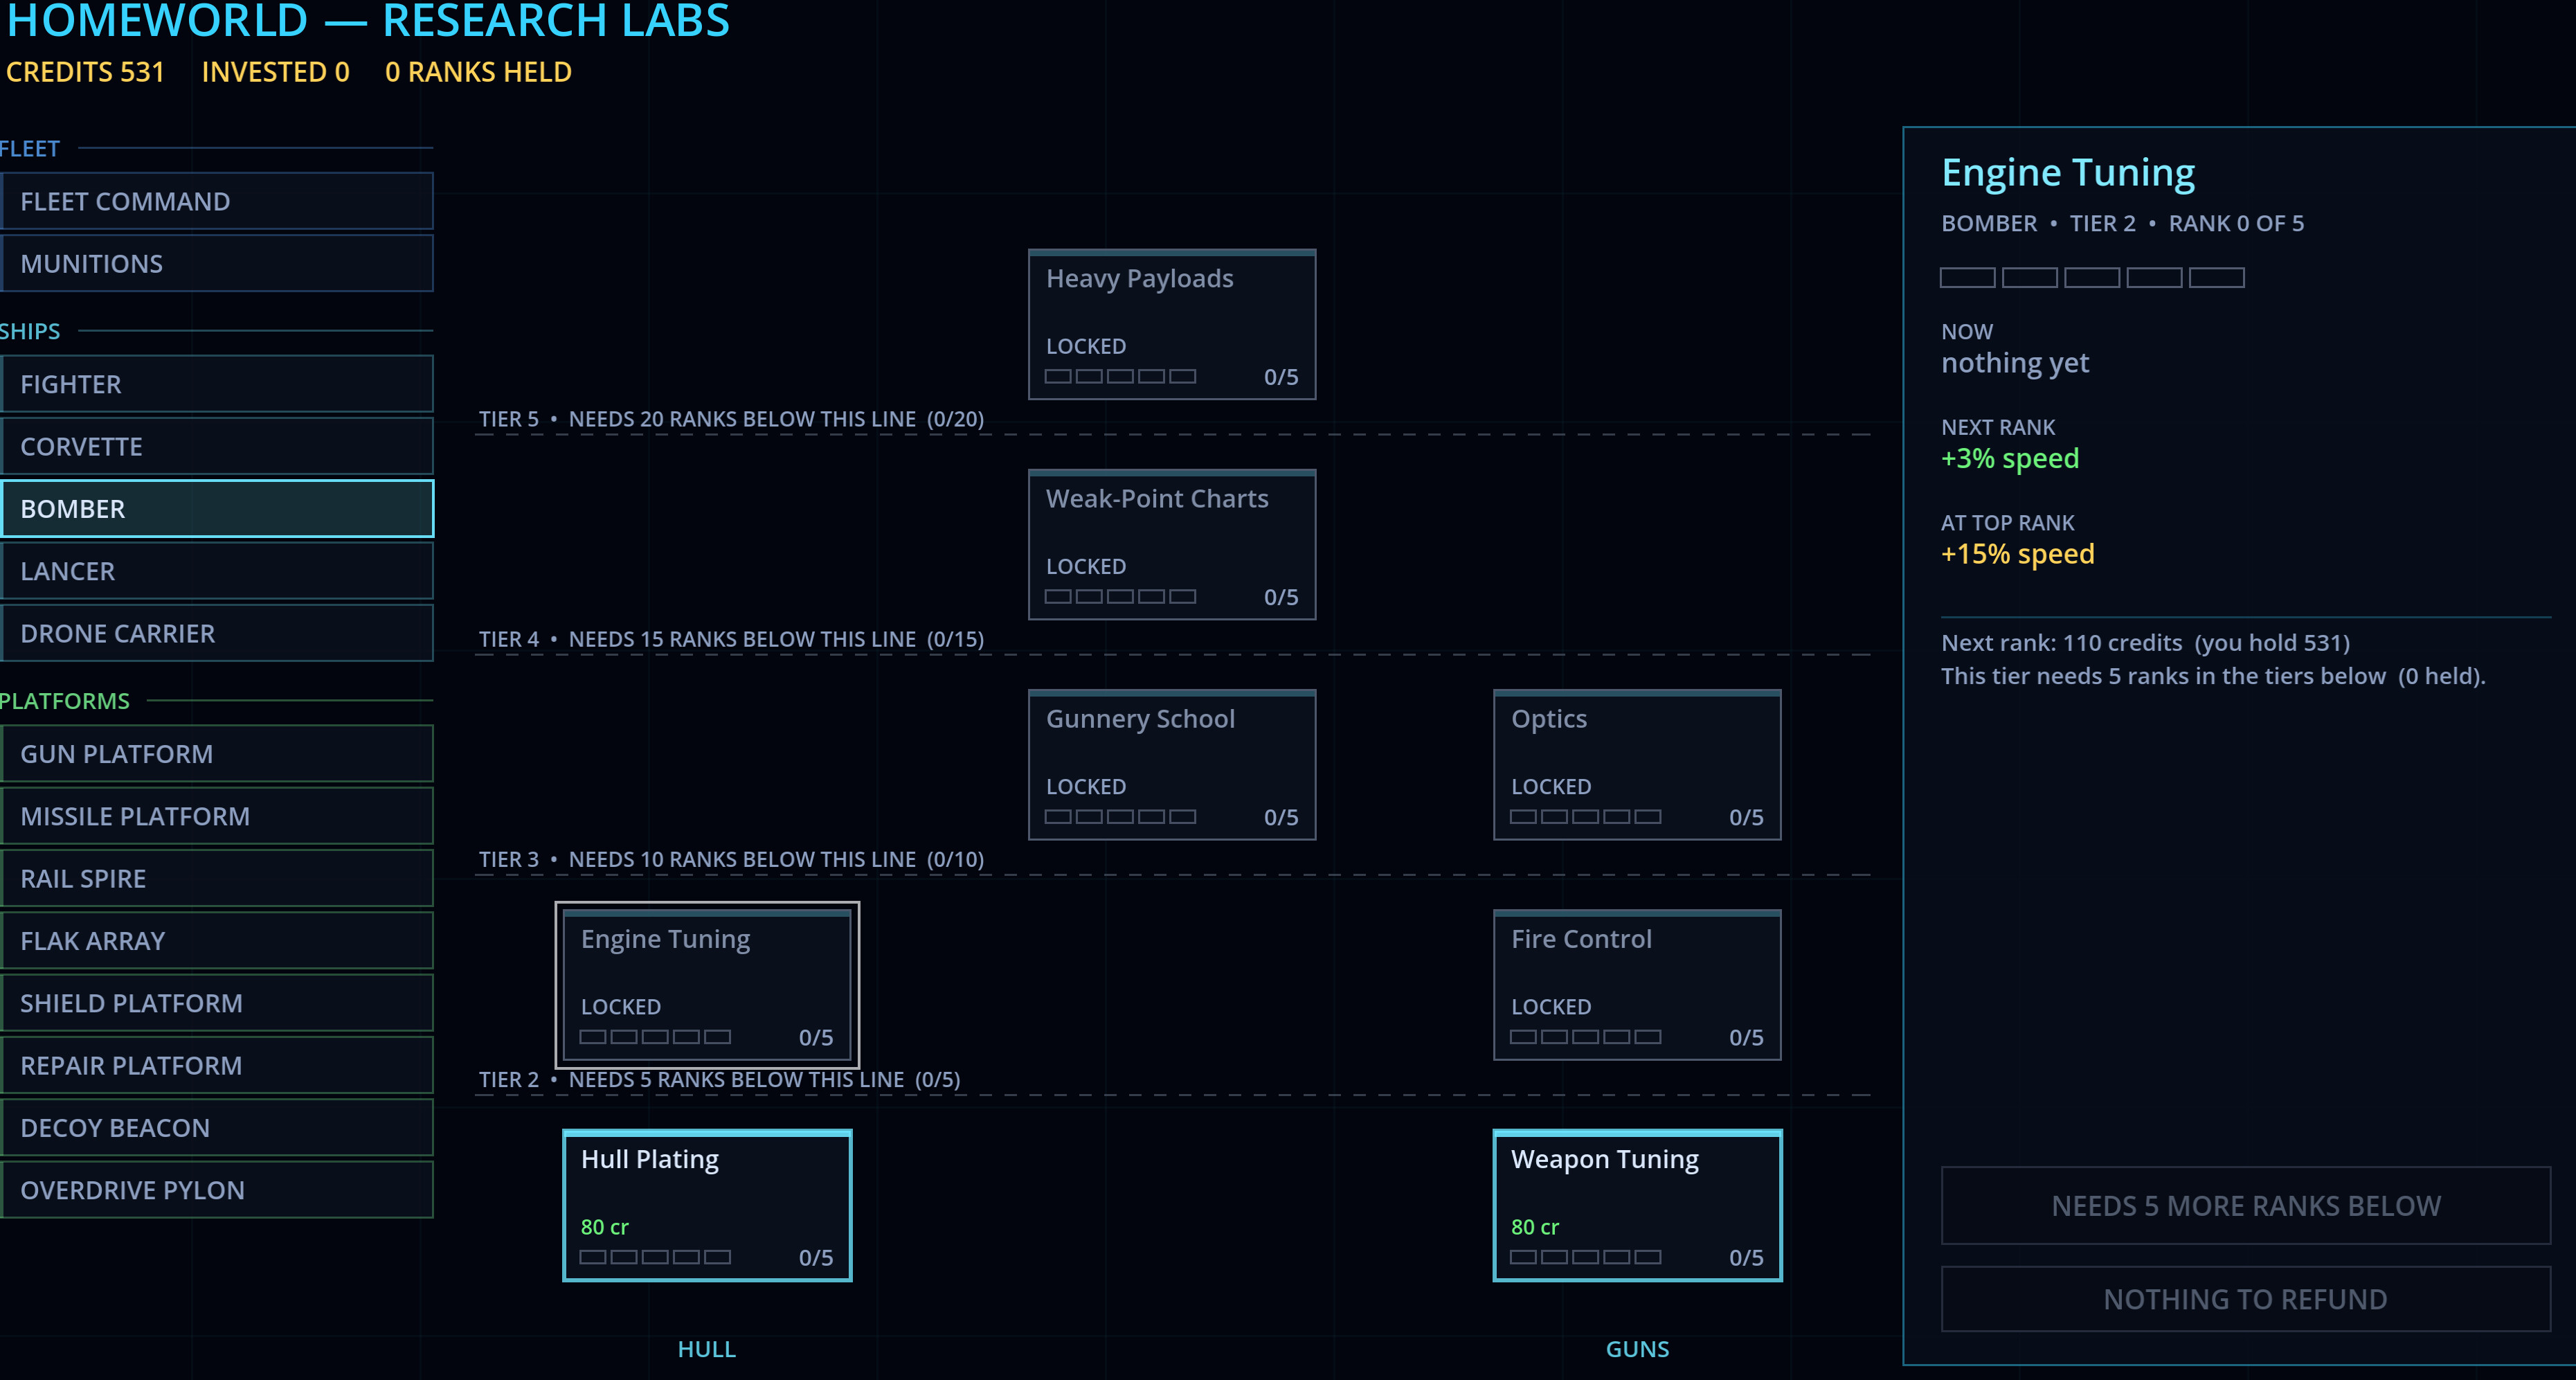2576x1380 pixels.
Task: Open Shield Platform research
Action: coord(217,1003)
